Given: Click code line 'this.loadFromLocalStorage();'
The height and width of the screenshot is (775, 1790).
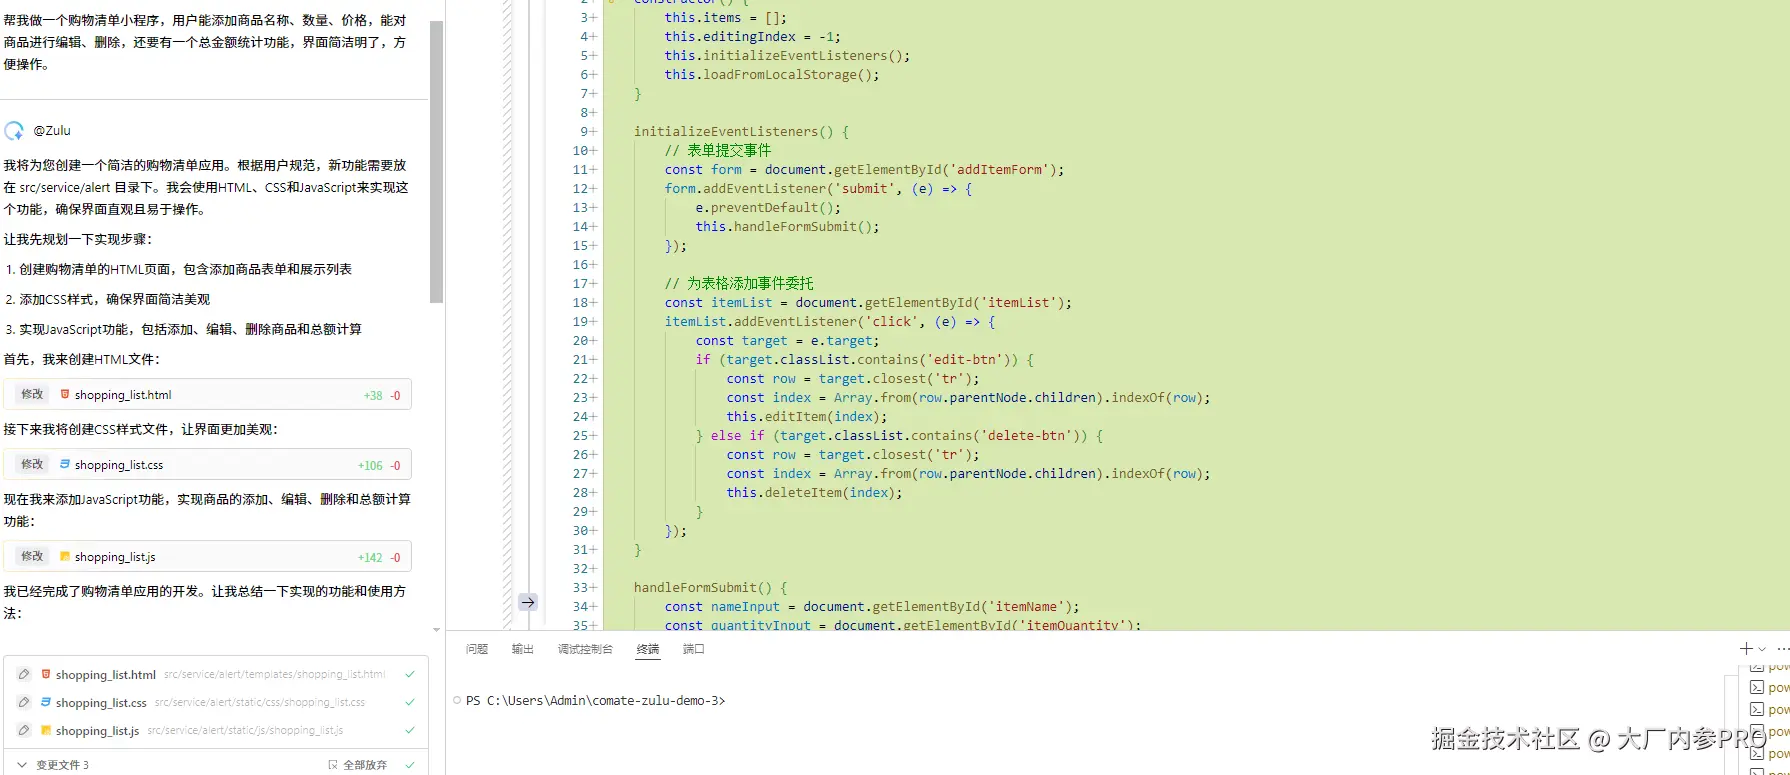Looking at the screenshot, I should (772, 75).
